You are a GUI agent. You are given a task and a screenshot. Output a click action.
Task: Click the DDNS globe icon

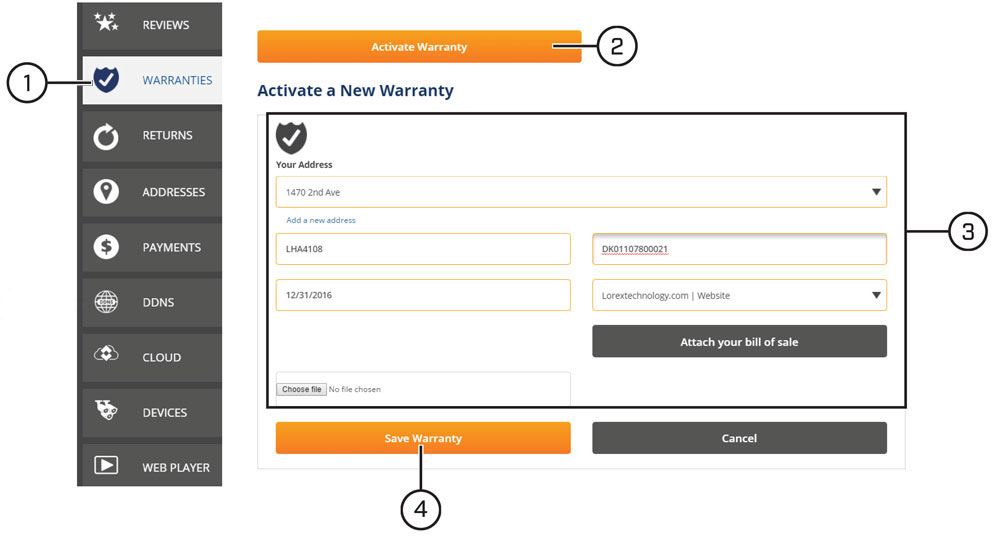pyautogui.click(x=106, y=302)
